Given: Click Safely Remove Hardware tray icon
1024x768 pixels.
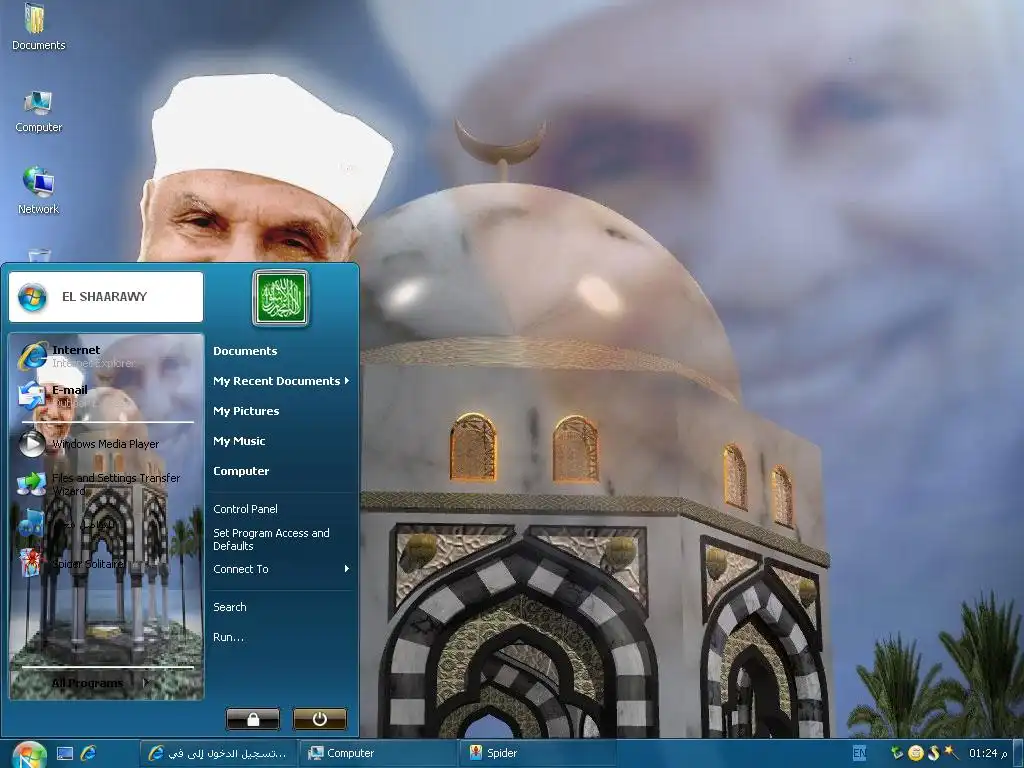Looking at the screenshot, I should (898, 754).
